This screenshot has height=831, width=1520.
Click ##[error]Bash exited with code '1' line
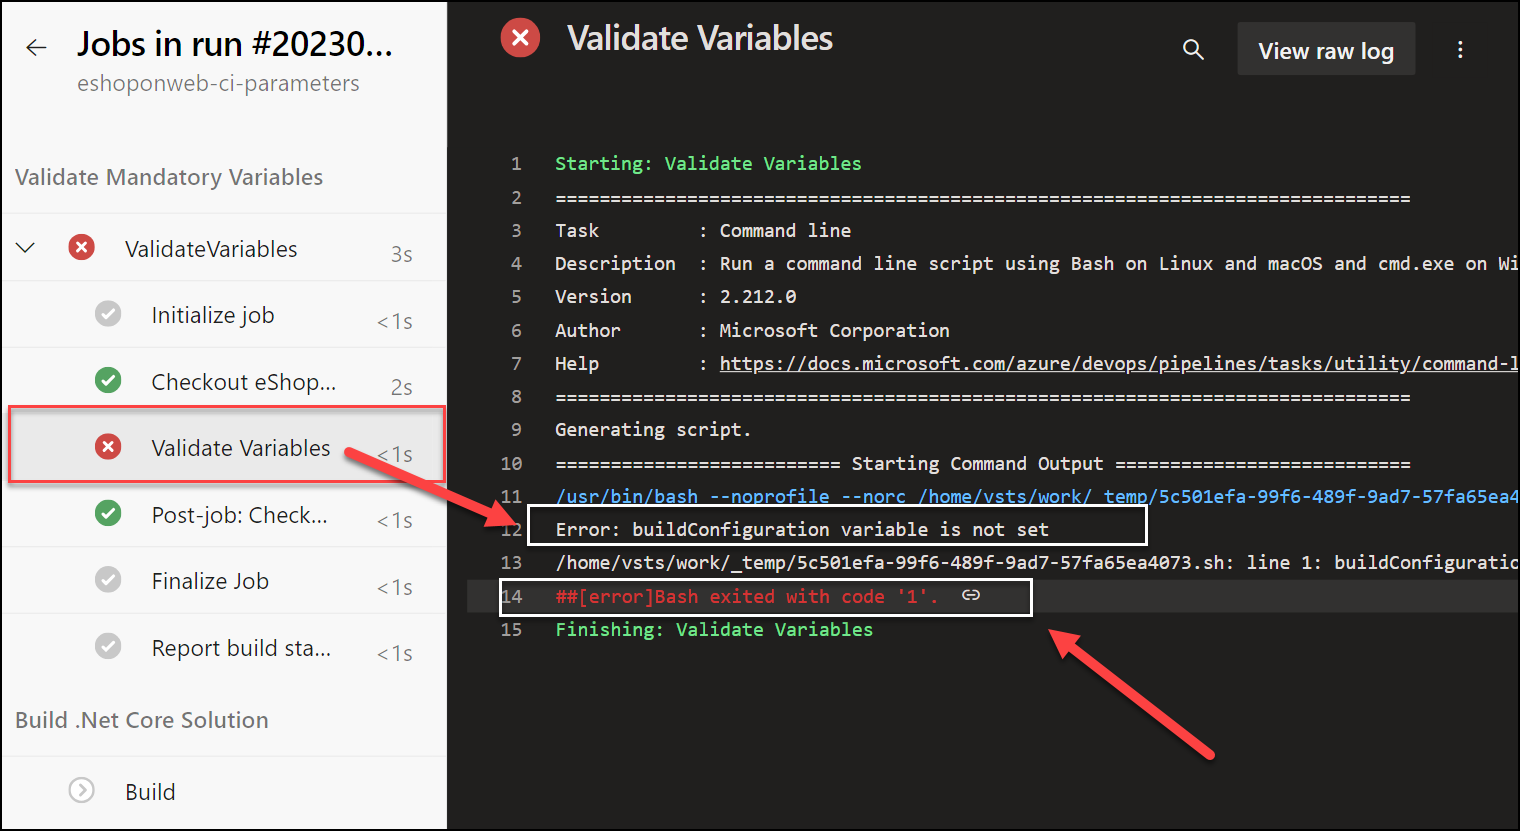click(x=747, y=596)
